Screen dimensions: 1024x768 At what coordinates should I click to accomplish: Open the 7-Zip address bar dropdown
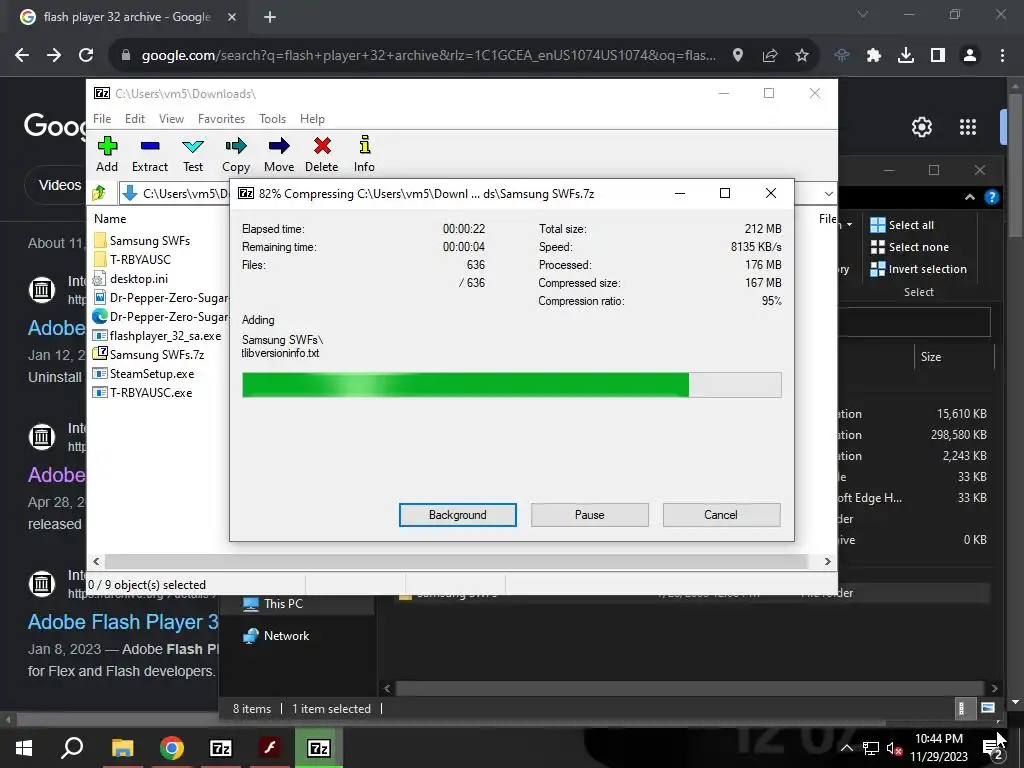click(x=828, y=194)
